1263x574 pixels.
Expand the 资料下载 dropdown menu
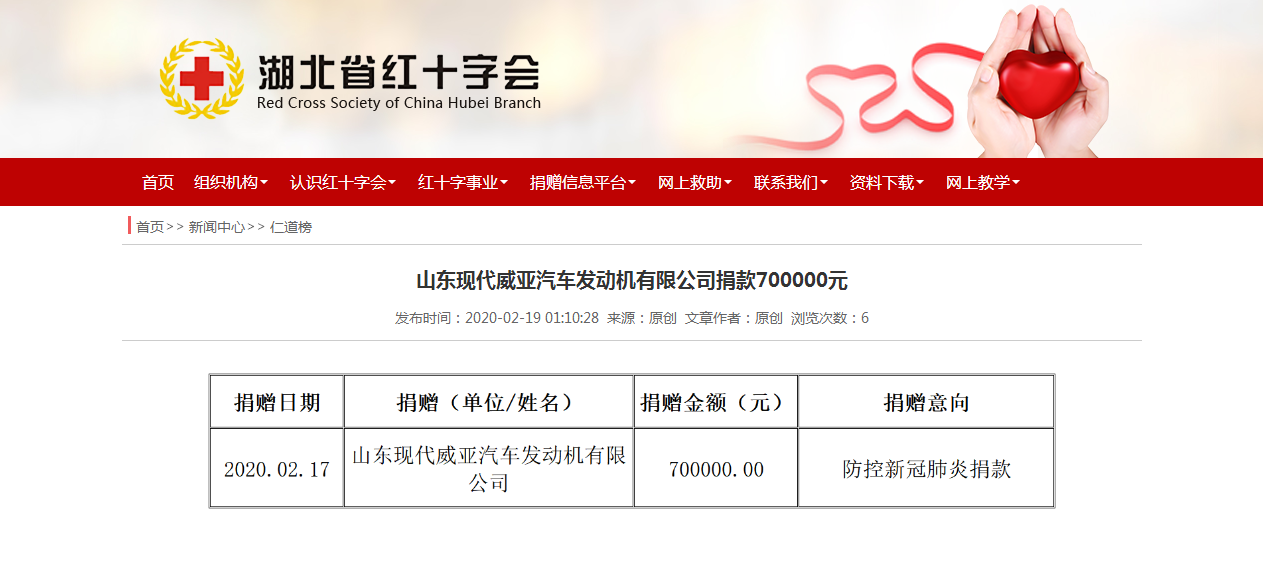click(887, 183)
